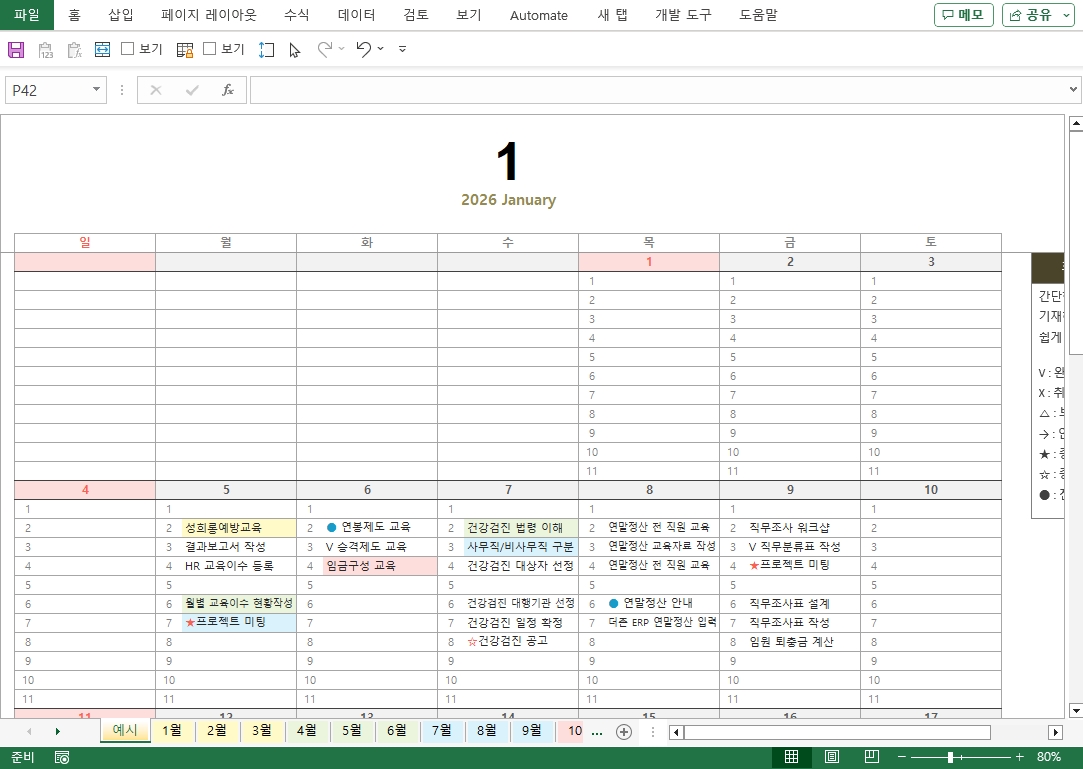Click the Select Objects arrow cursor icon
1083x769 pixels.
click(x=294, y=49)
